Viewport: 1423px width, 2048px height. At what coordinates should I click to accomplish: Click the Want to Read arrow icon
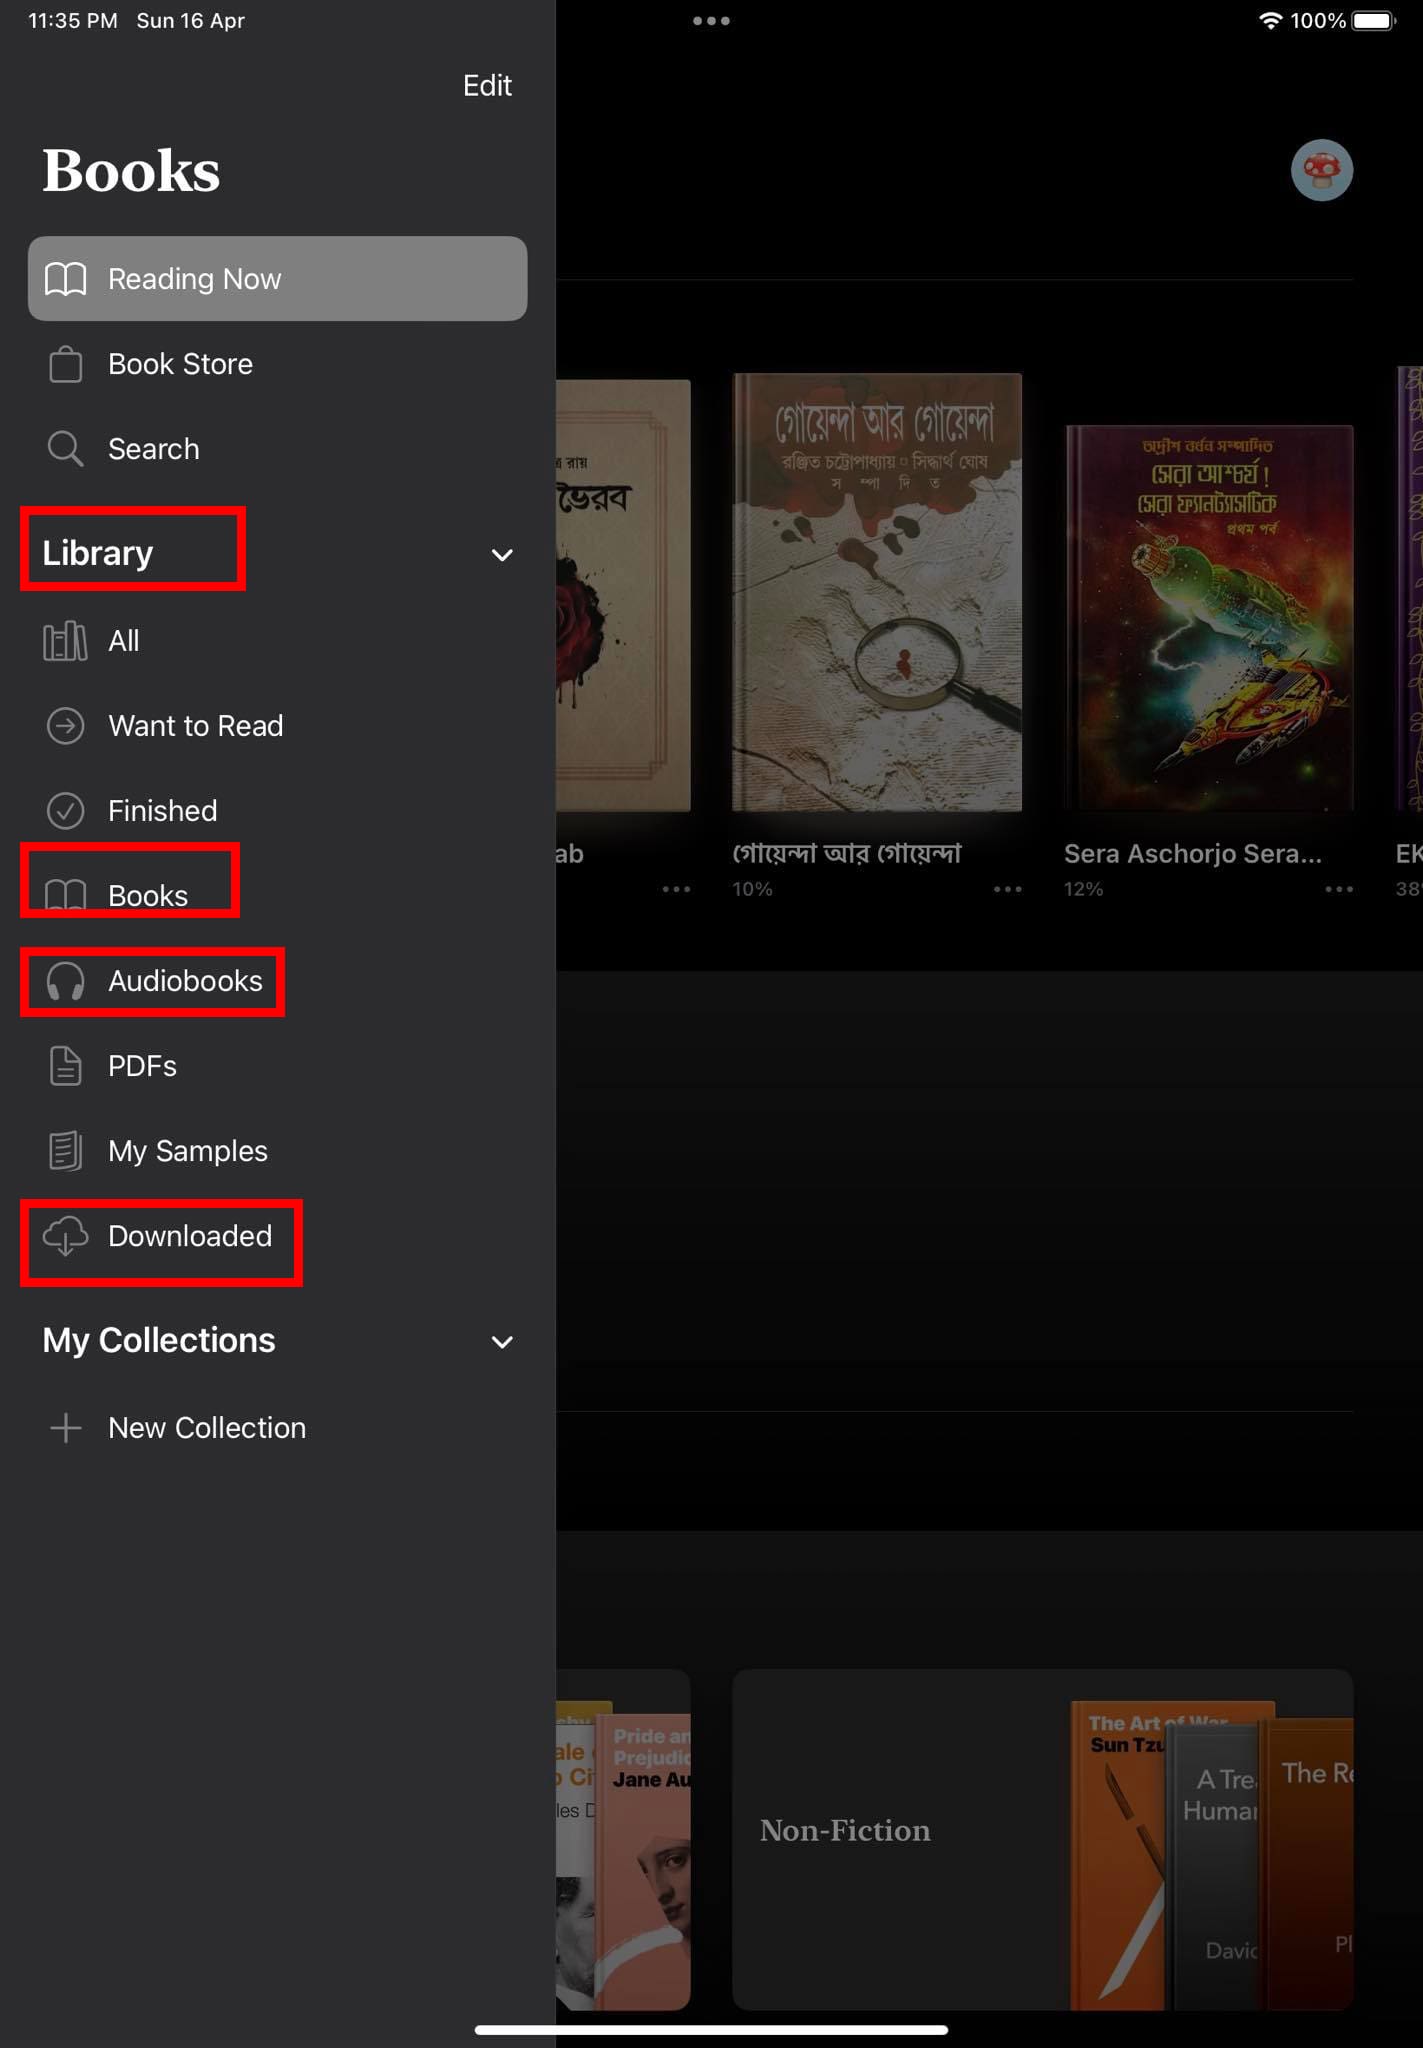(66, 726)
